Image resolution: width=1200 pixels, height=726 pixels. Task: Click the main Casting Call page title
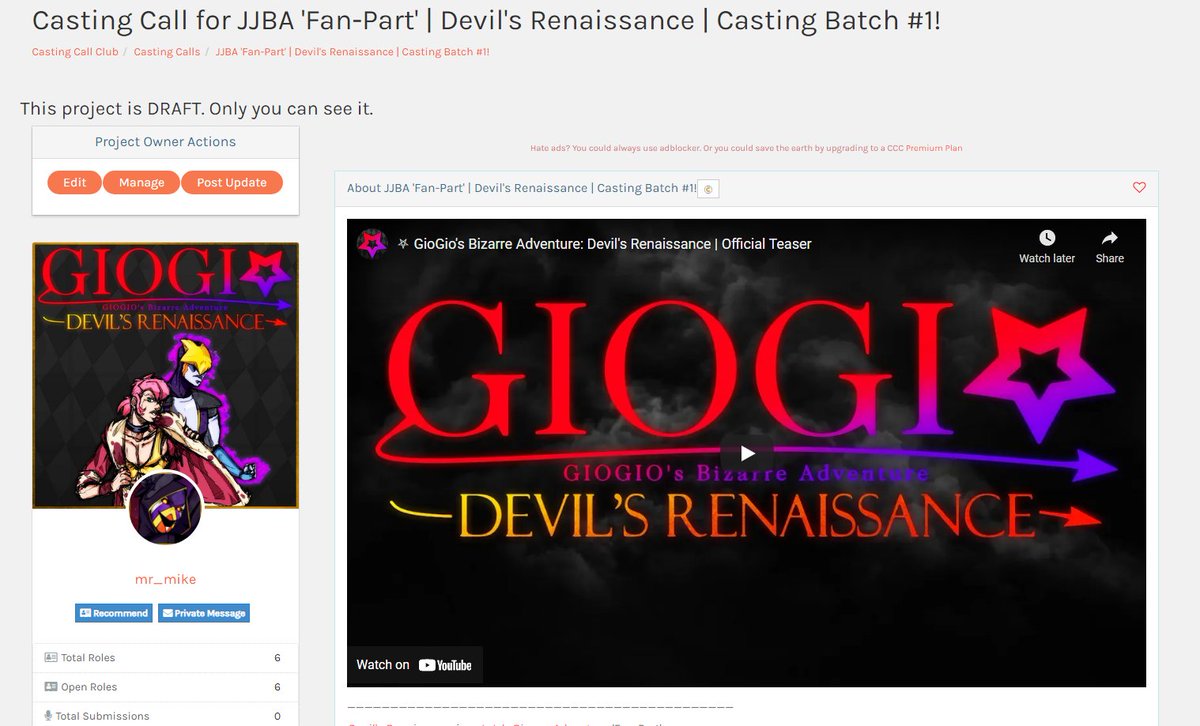coord(486,19)
